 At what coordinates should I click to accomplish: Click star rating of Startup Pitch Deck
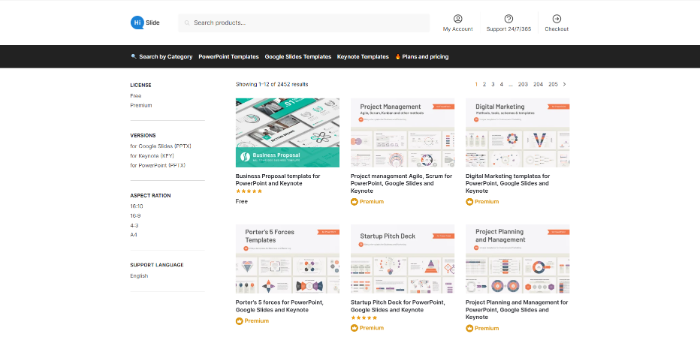coord(364,318)
